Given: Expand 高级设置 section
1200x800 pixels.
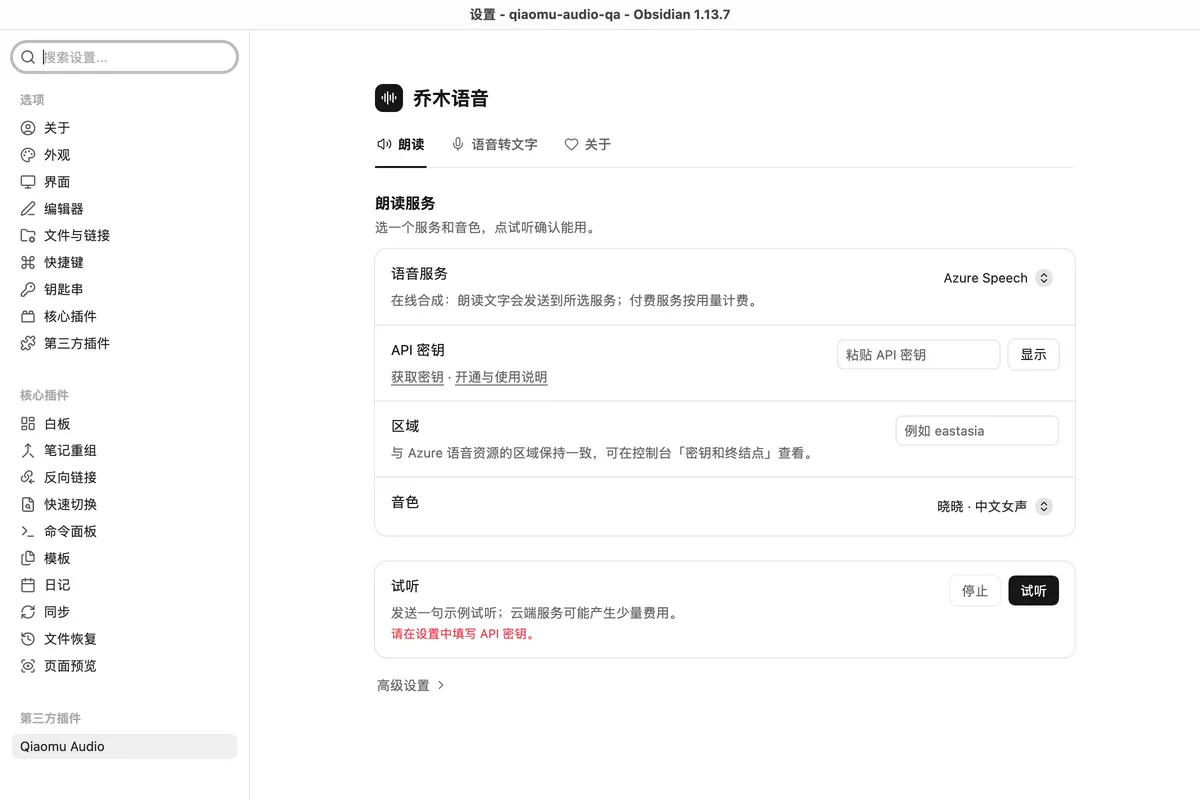Looking at the screenshot, I should (411, 685).
